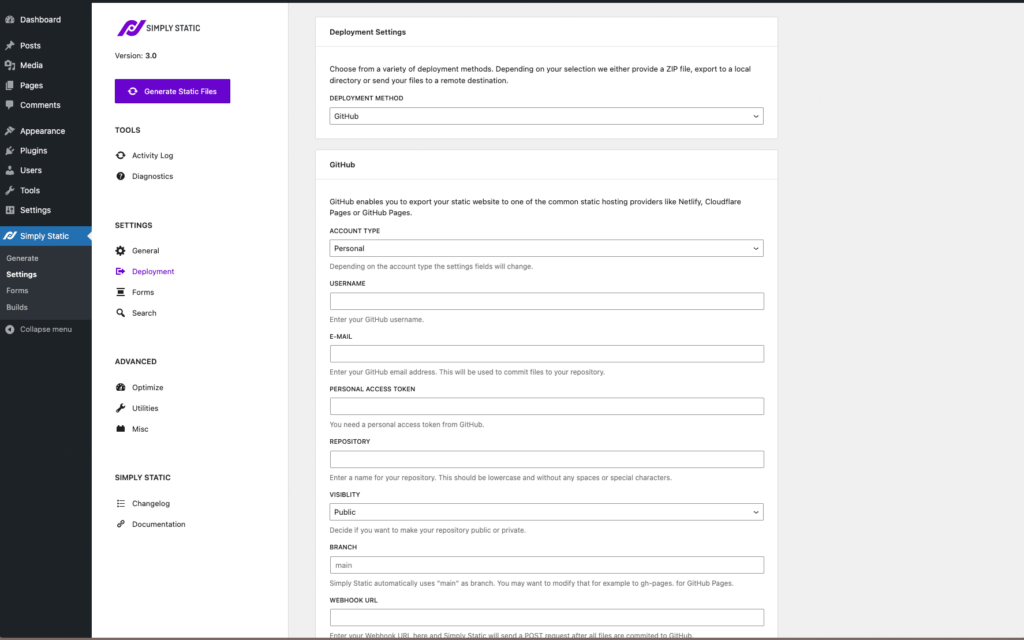Click the Diagnostics question mark icon
This screenshot has height=640, width=1024.
click(x=120, y=176)
